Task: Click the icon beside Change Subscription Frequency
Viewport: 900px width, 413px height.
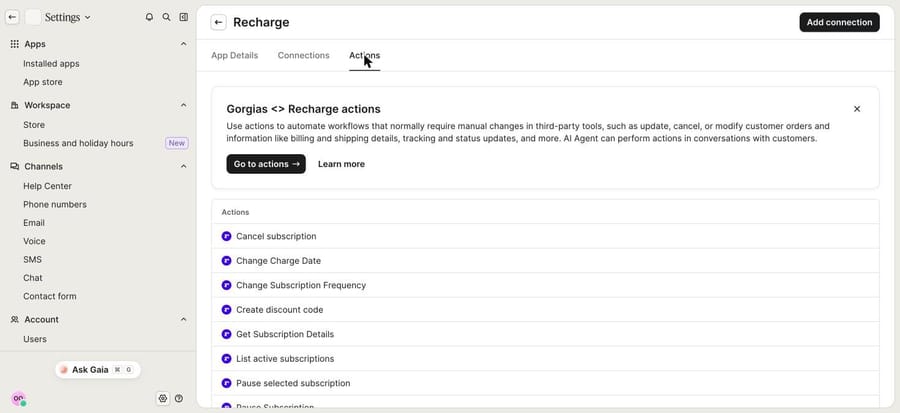Action: [x=226, y=285]
